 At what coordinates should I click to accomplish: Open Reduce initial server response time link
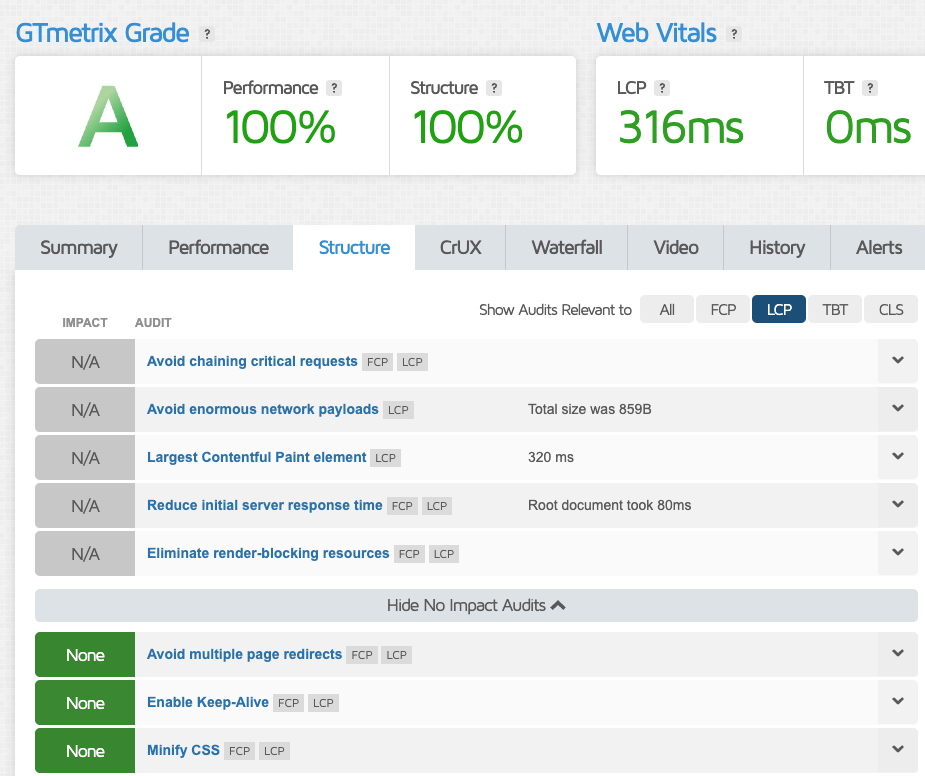click(x=264, y=505)
